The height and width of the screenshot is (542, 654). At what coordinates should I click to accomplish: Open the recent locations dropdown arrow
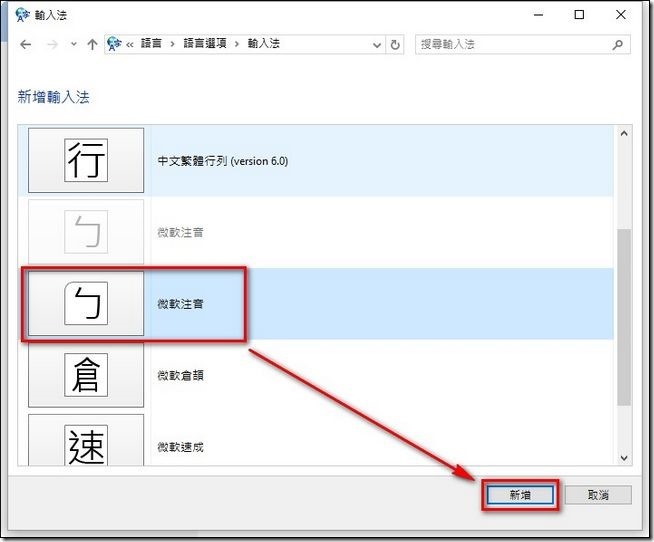click(x=74, y=44)
